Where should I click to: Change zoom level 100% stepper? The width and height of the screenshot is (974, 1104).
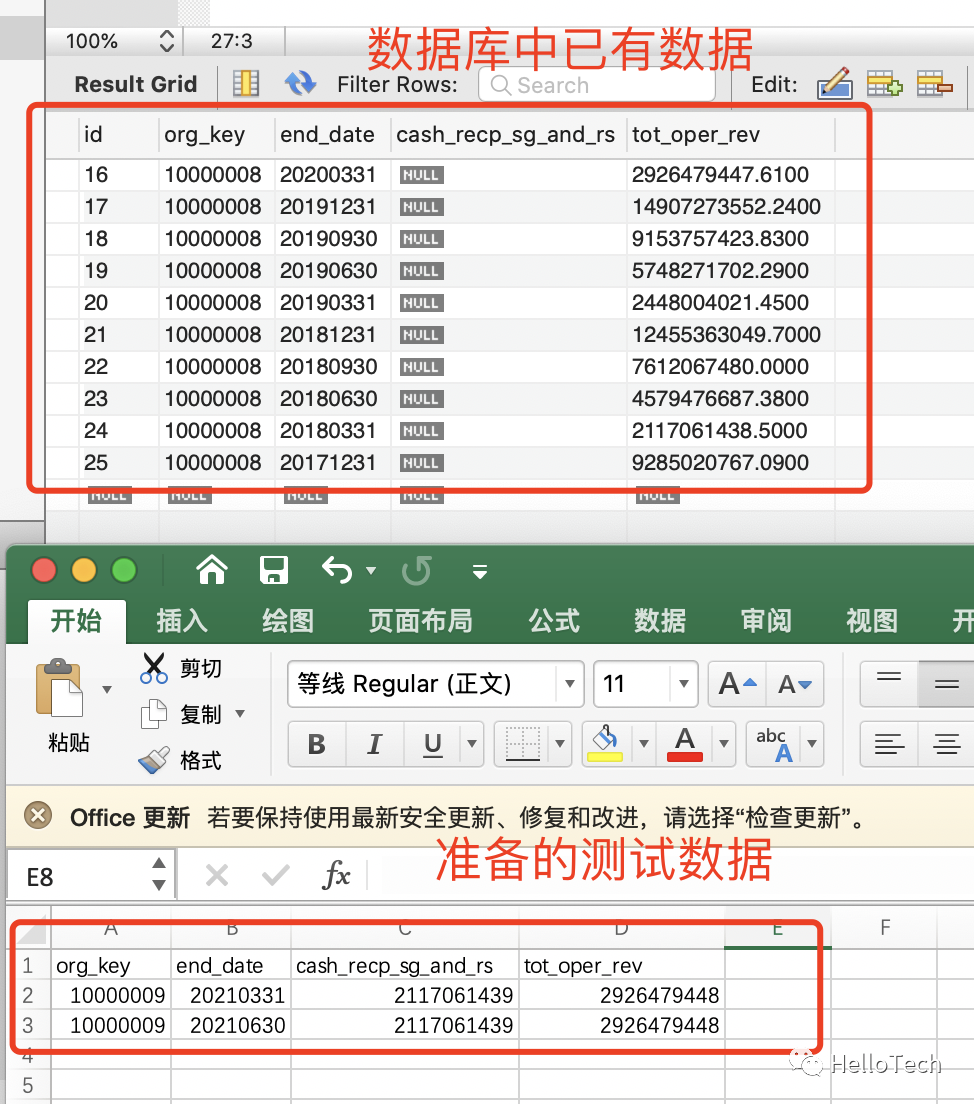(x=167, y=41)
